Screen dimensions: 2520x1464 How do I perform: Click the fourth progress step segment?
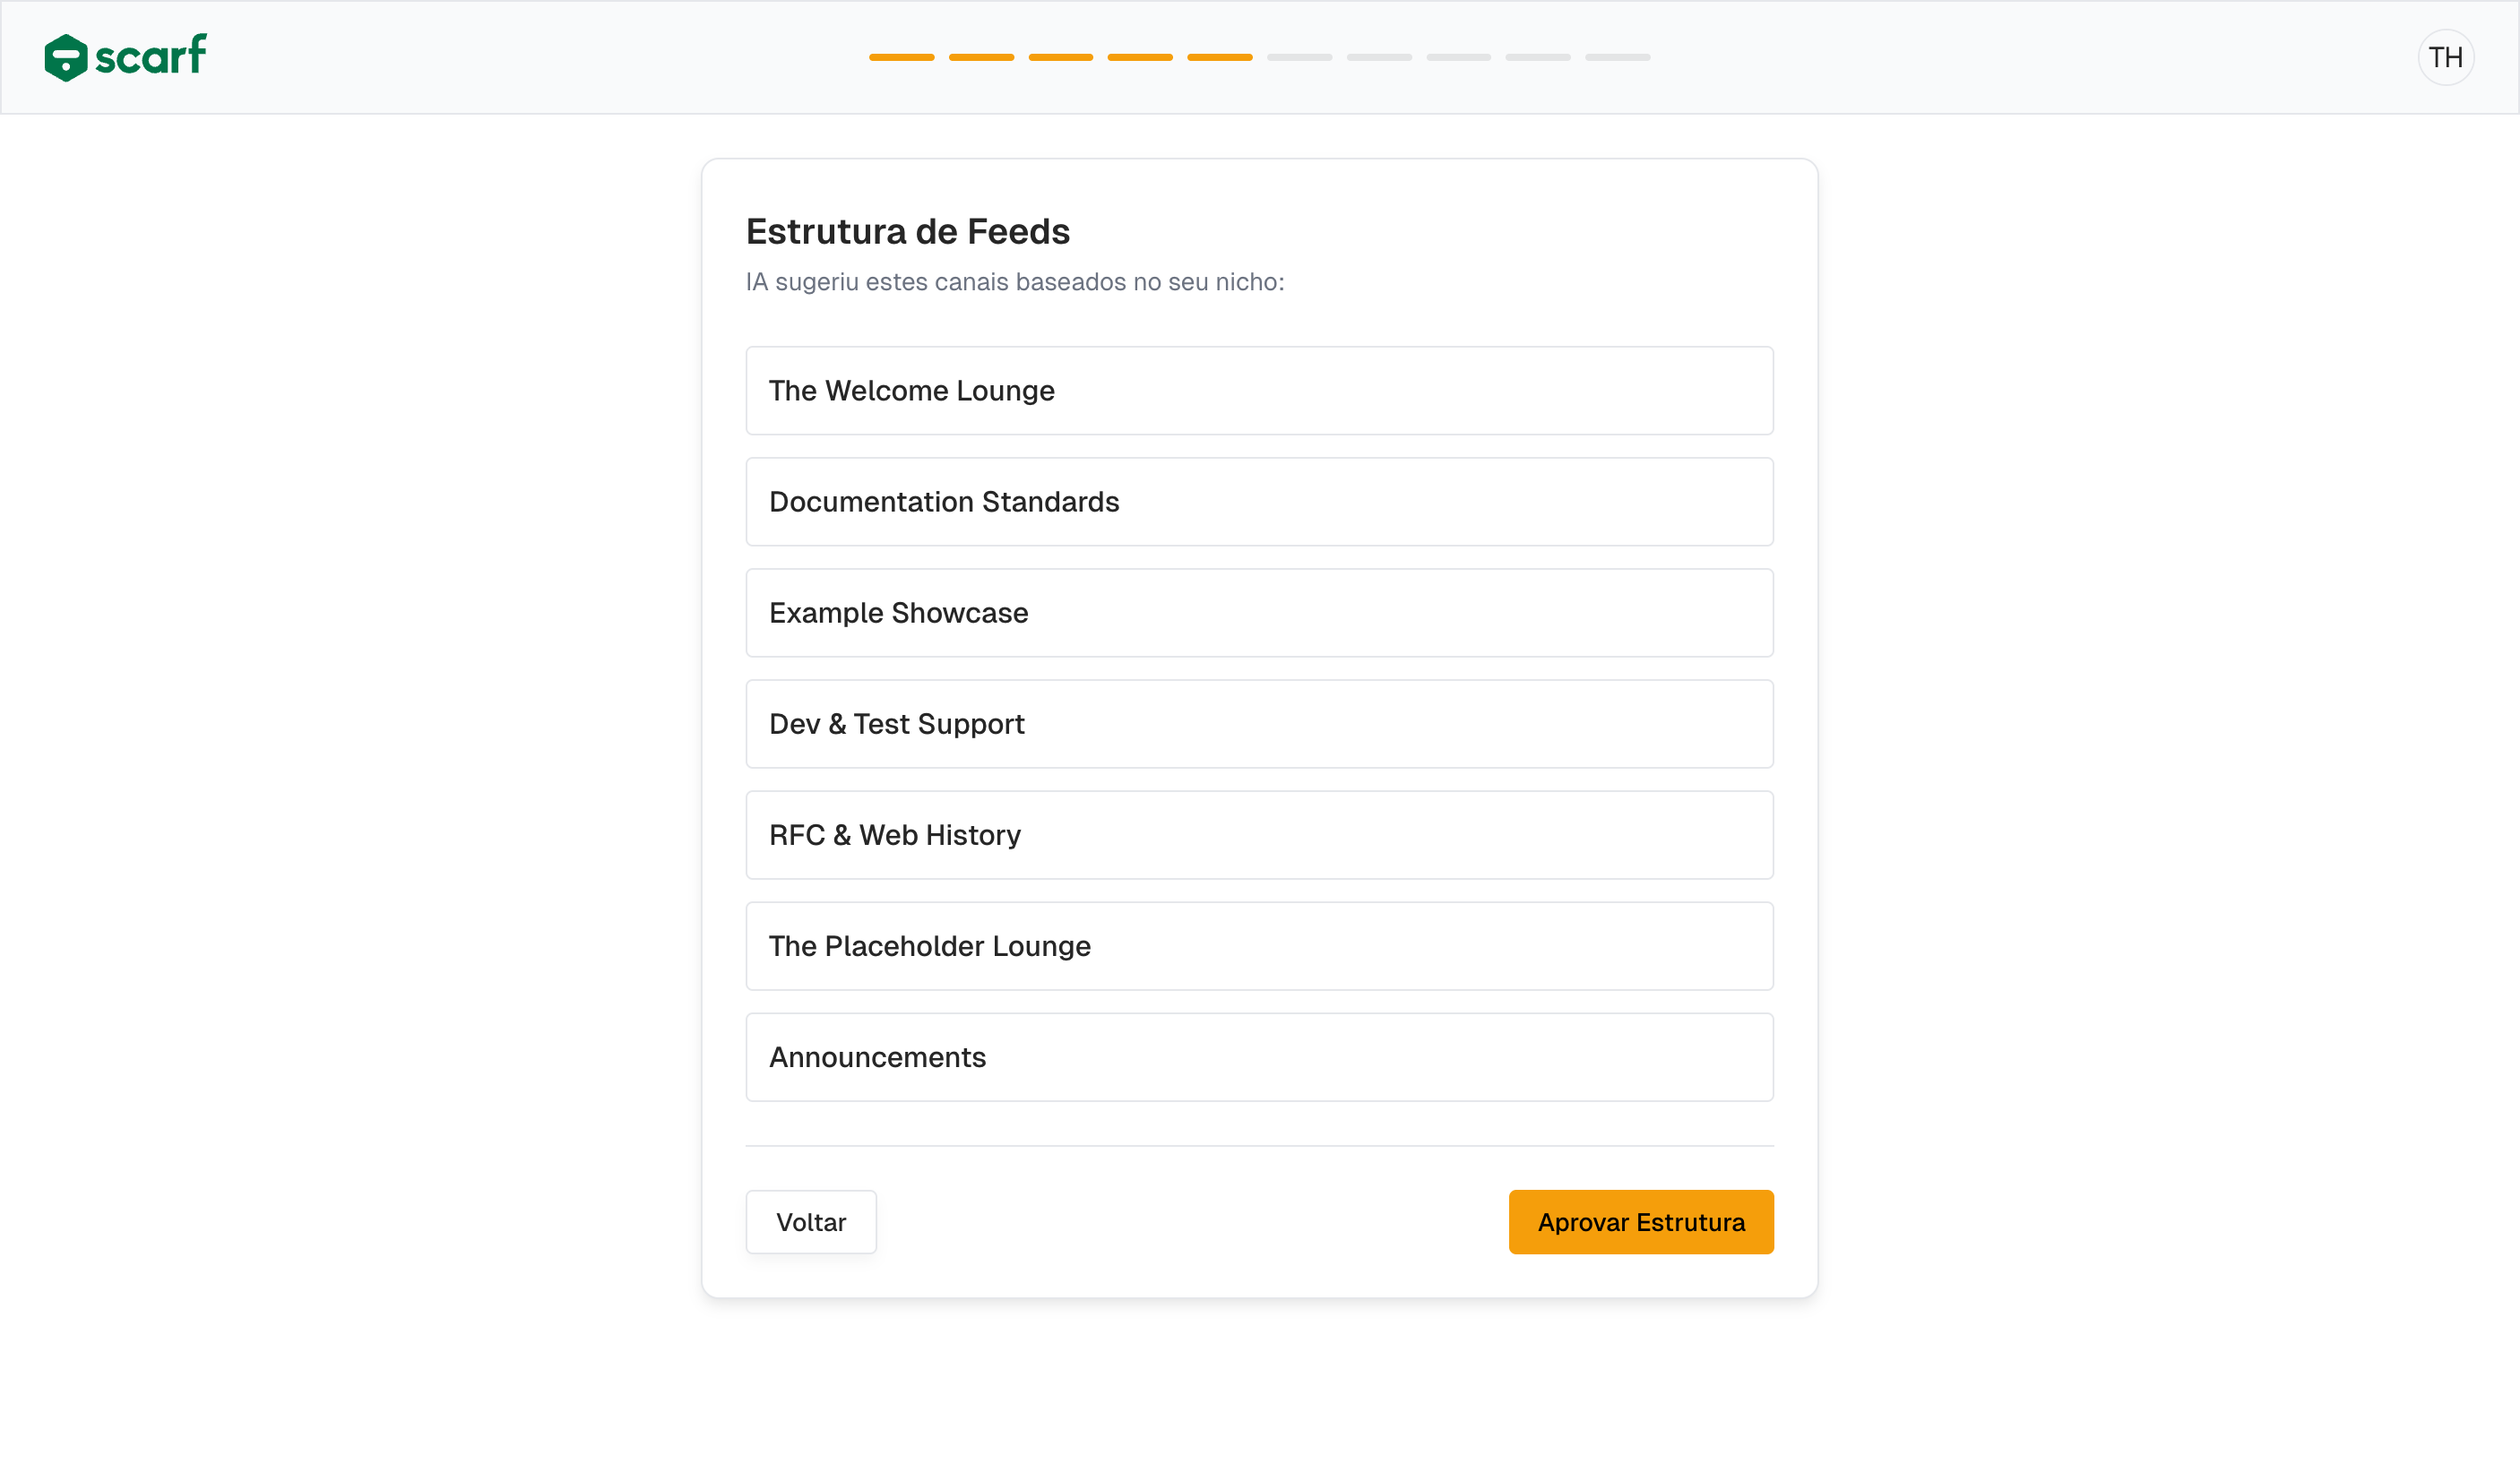pos(1140,57)
